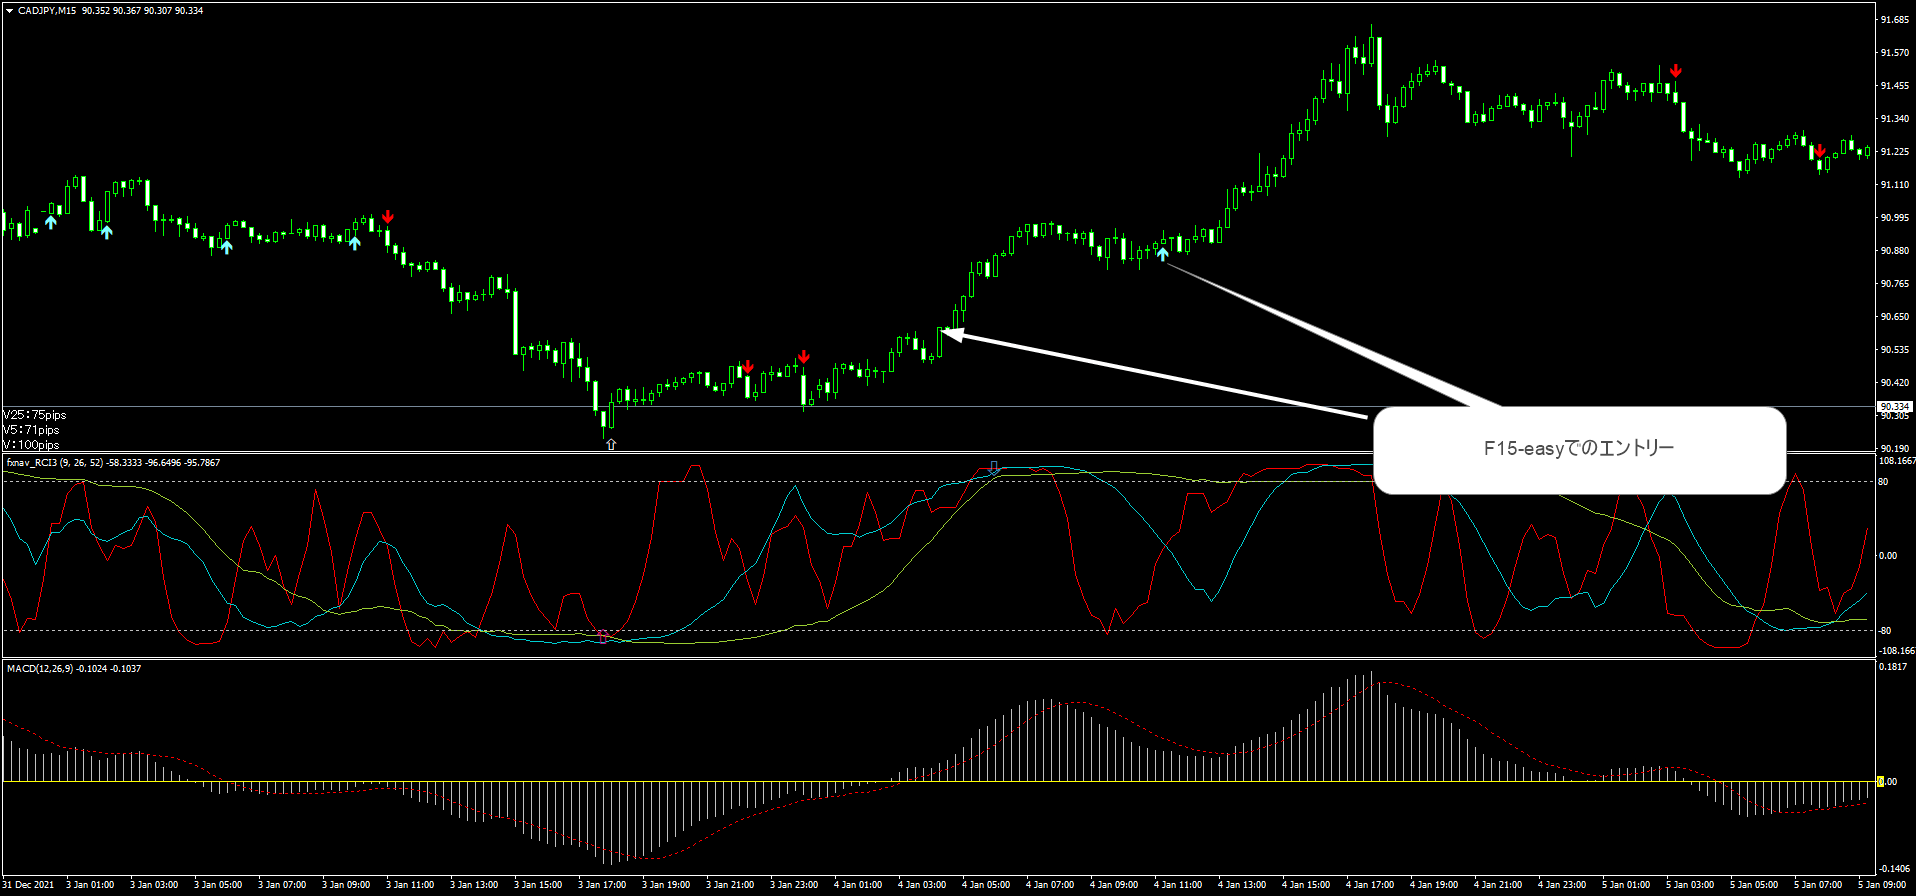Select red down arrow near 5 Jan 01:00 high
The image size is (1916, 896).
click(x=1676, y=71)
